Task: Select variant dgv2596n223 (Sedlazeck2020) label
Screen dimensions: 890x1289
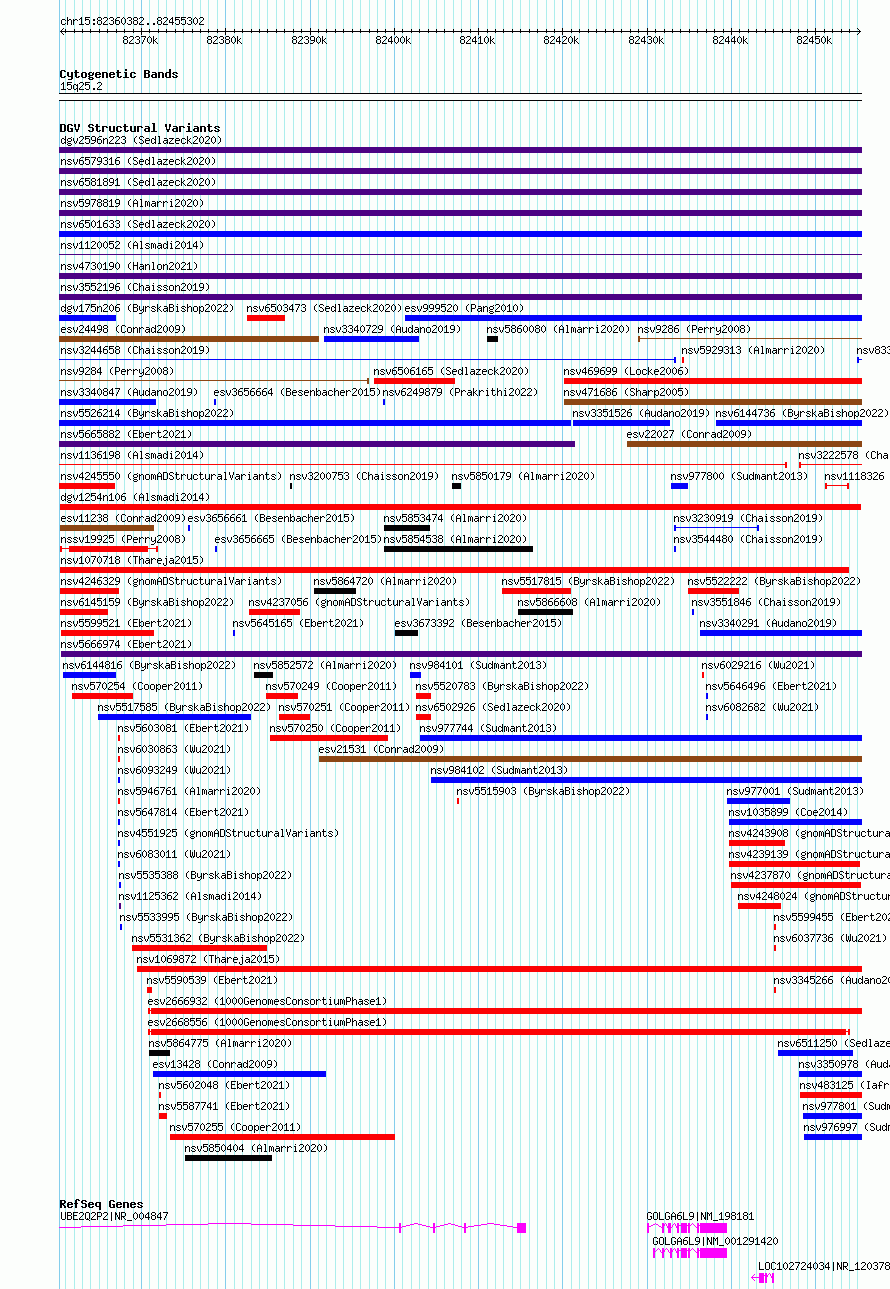Action: pos(141,140)
